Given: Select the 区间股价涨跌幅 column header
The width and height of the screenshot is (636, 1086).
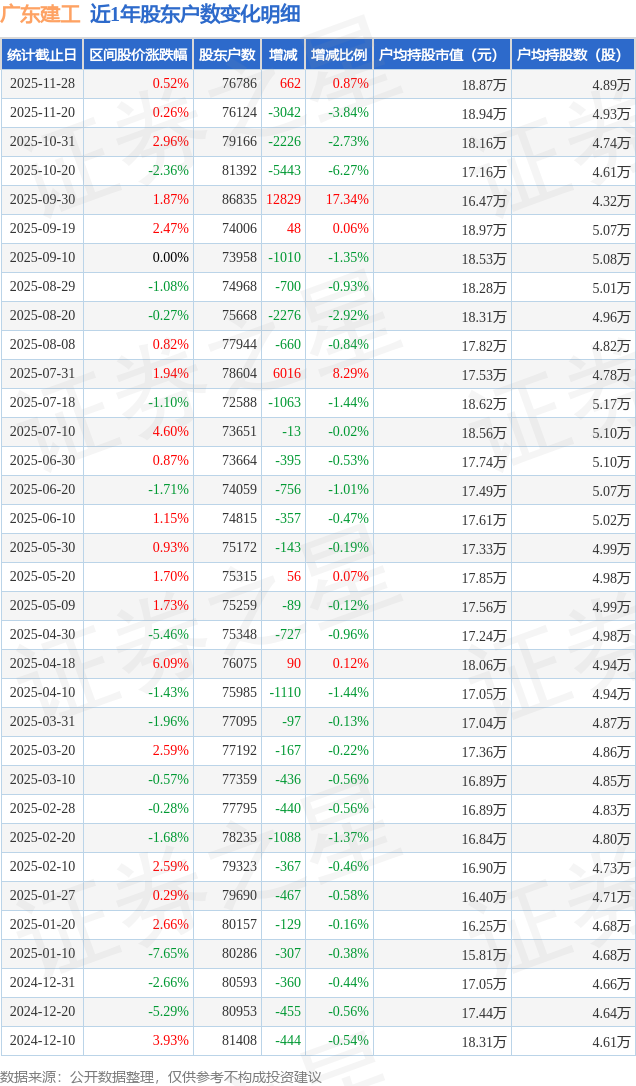Looking at the screenshot, I should click(138, 55).
